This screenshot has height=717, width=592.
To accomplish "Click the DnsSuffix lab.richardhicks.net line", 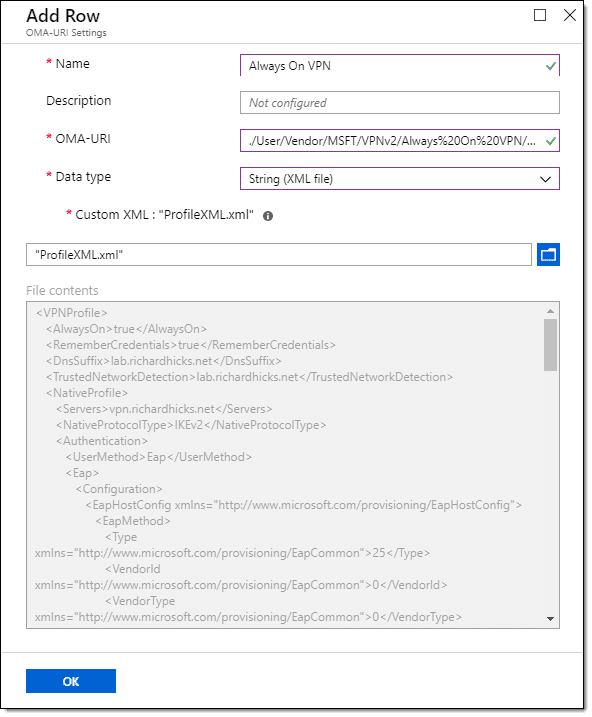I will [164, 361].
